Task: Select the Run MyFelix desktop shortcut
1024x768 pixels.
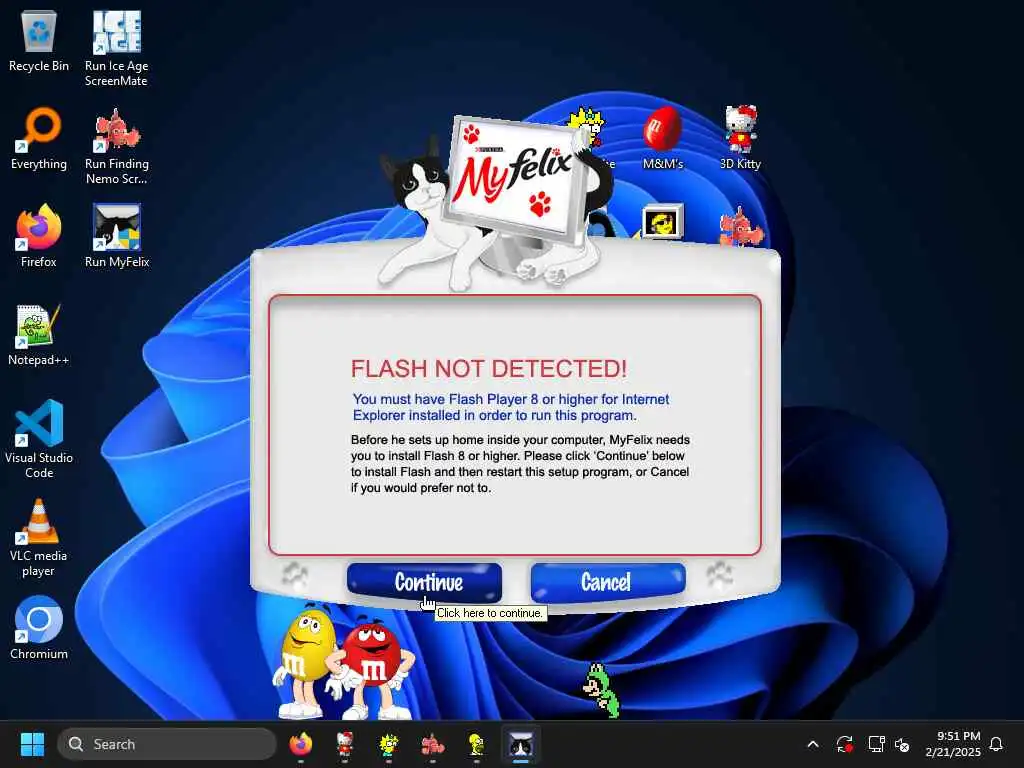Action: click(116, 236)
